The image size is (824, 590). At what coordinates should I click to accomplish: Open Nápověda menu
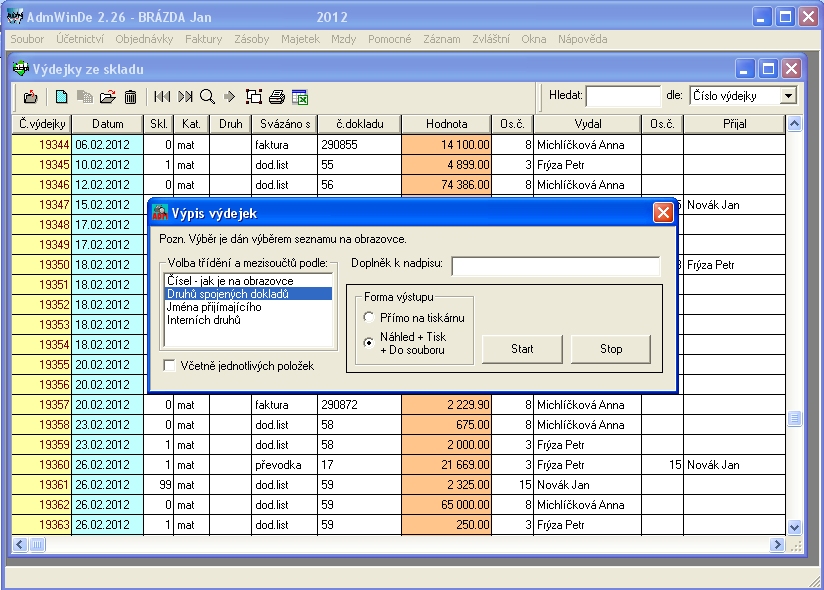pos(582,39)
